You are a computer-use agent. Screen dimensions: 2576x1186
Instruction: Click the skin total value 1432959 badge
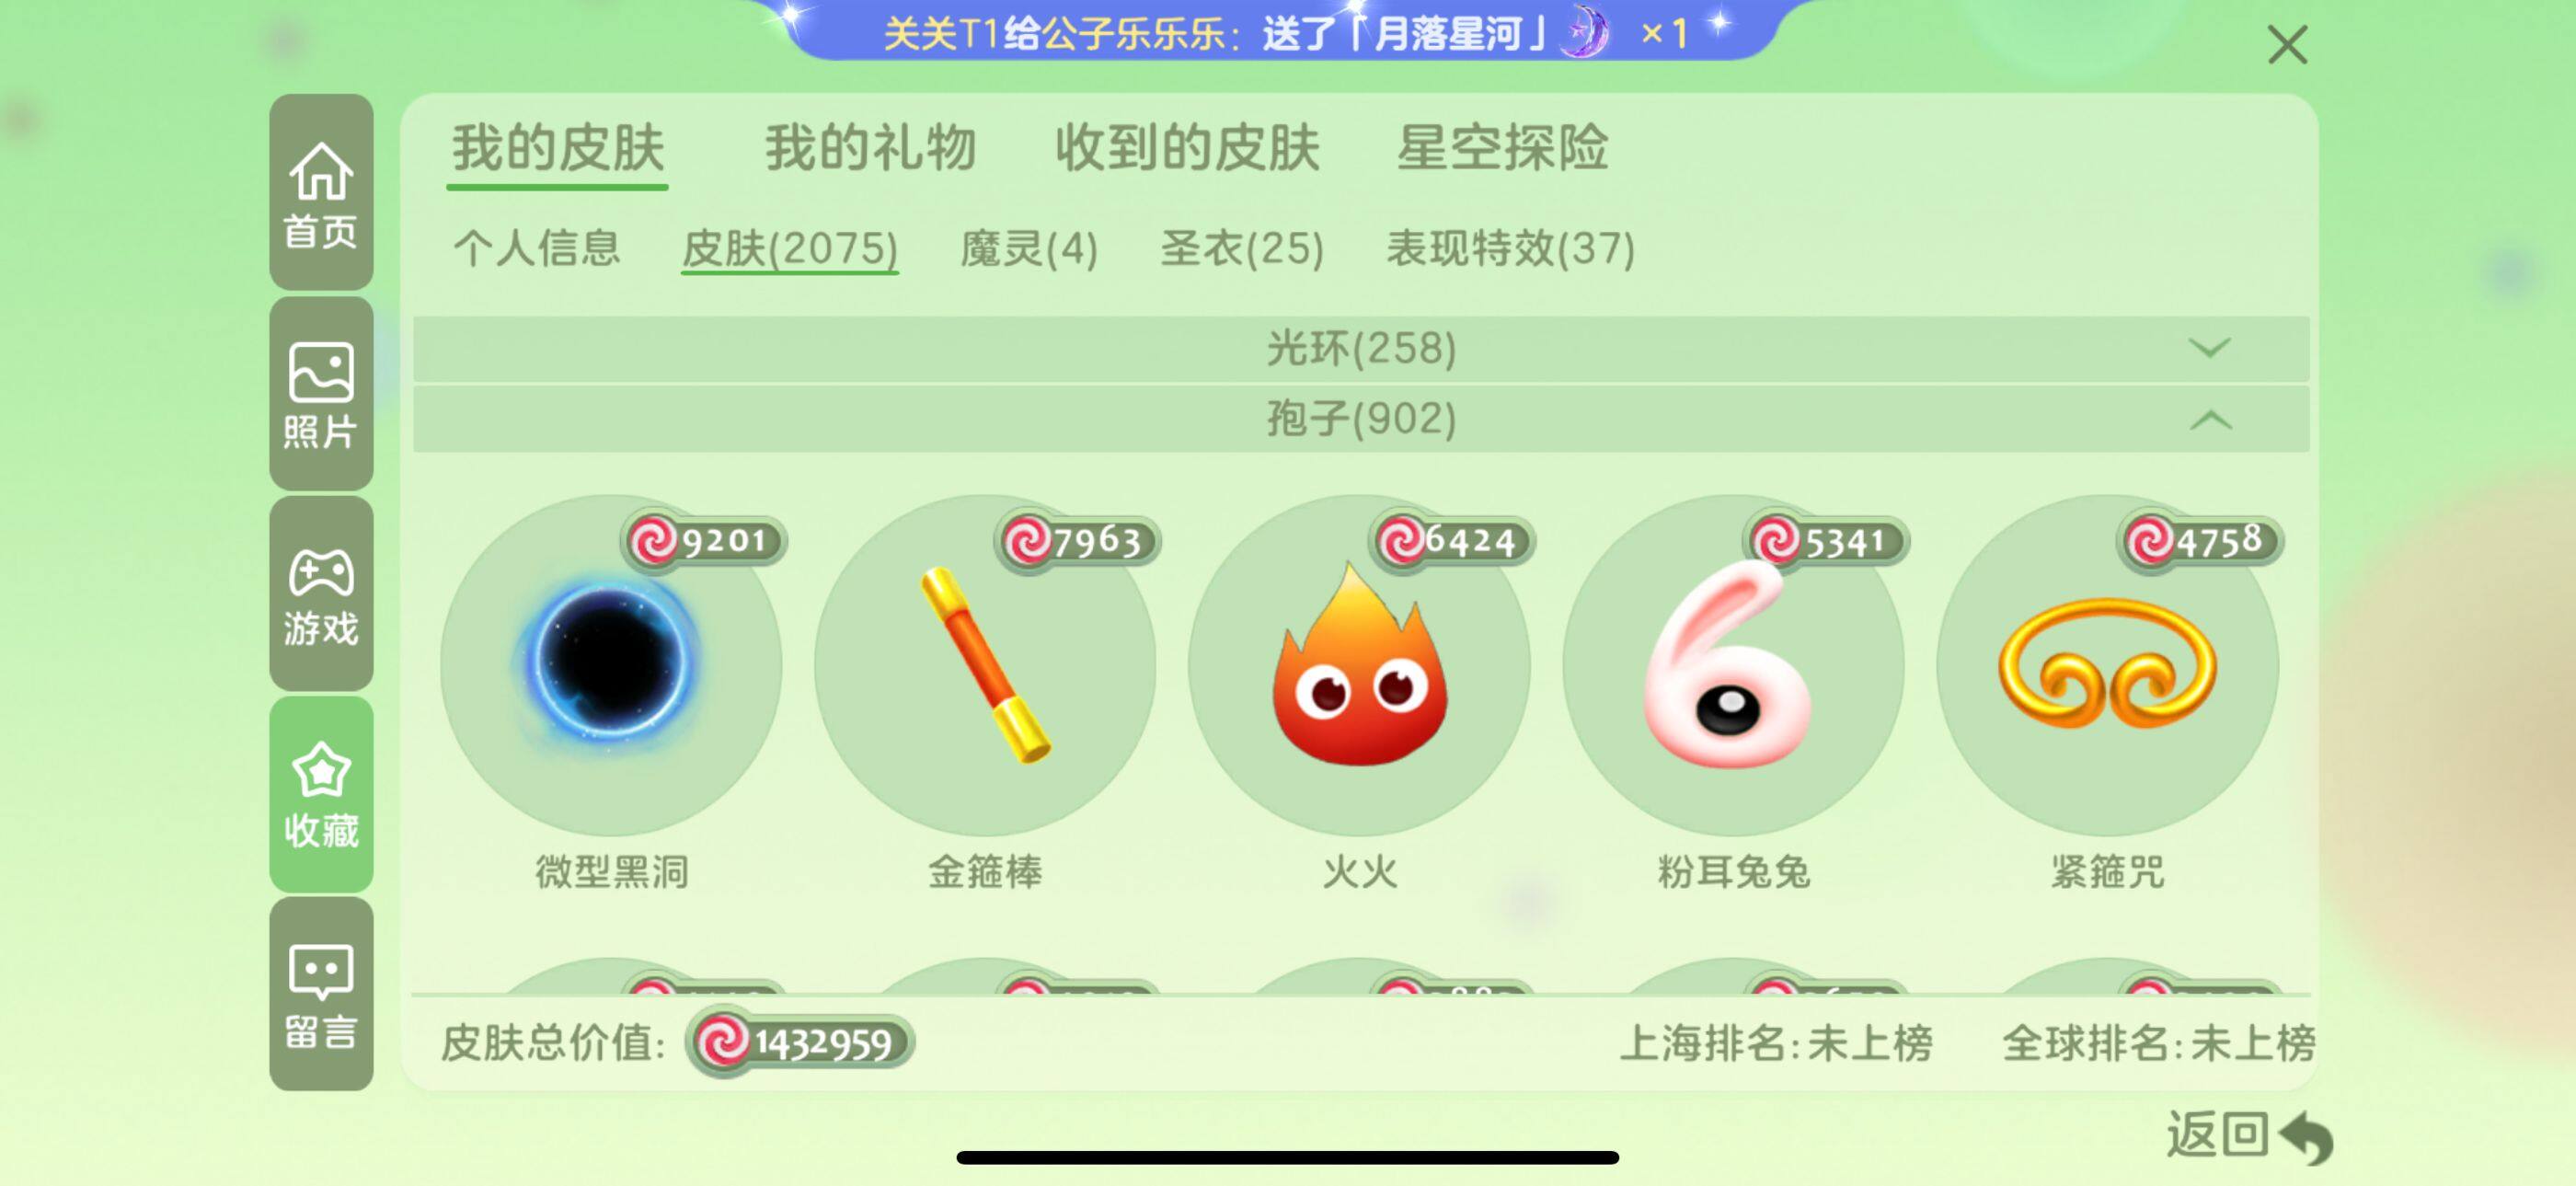(800, 1042)
